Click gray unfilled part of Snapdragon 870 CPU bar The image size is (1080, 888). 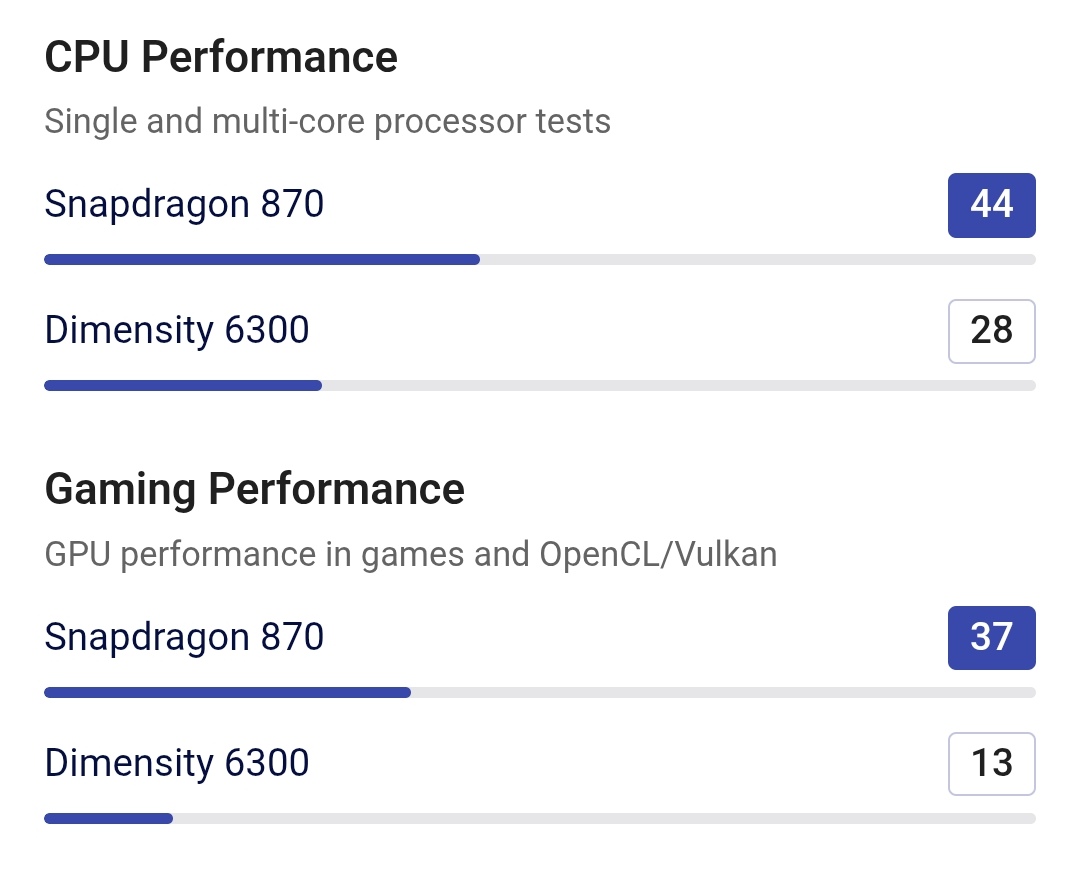coord(757,260)
